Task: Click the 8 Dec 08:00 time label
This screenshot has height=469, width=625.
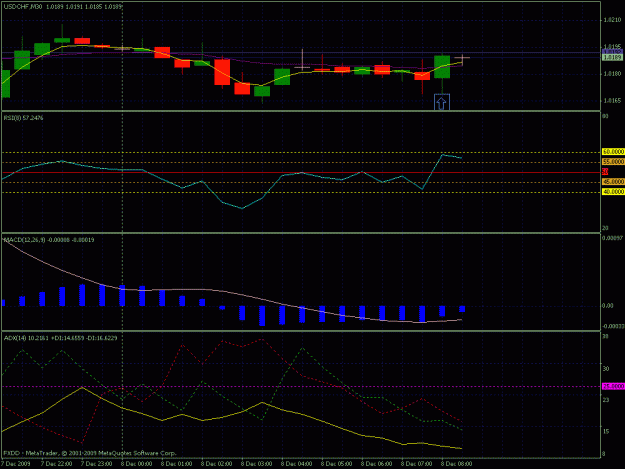Action: (456, 464)
